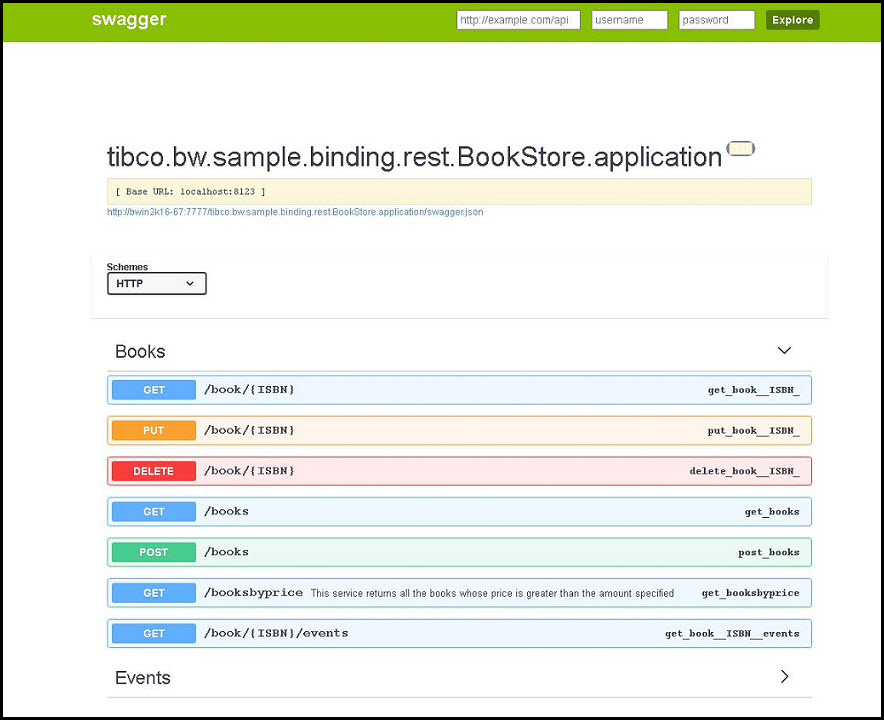Click the DELETE method badge
884x720 pixels.
pyautogui.click(x=154, y=471)
